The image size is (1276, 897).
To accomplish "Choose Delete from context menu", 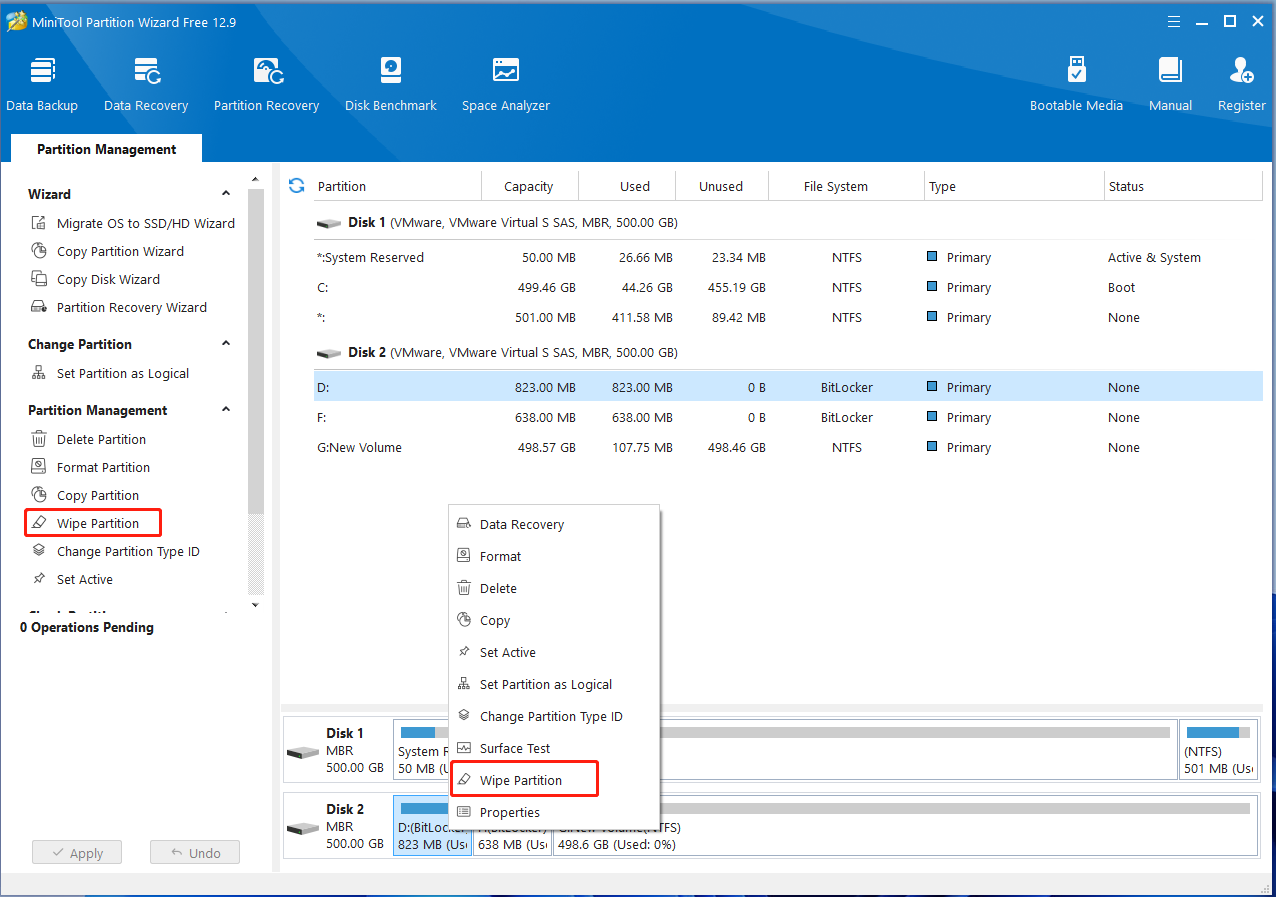I will pos(554,588).
